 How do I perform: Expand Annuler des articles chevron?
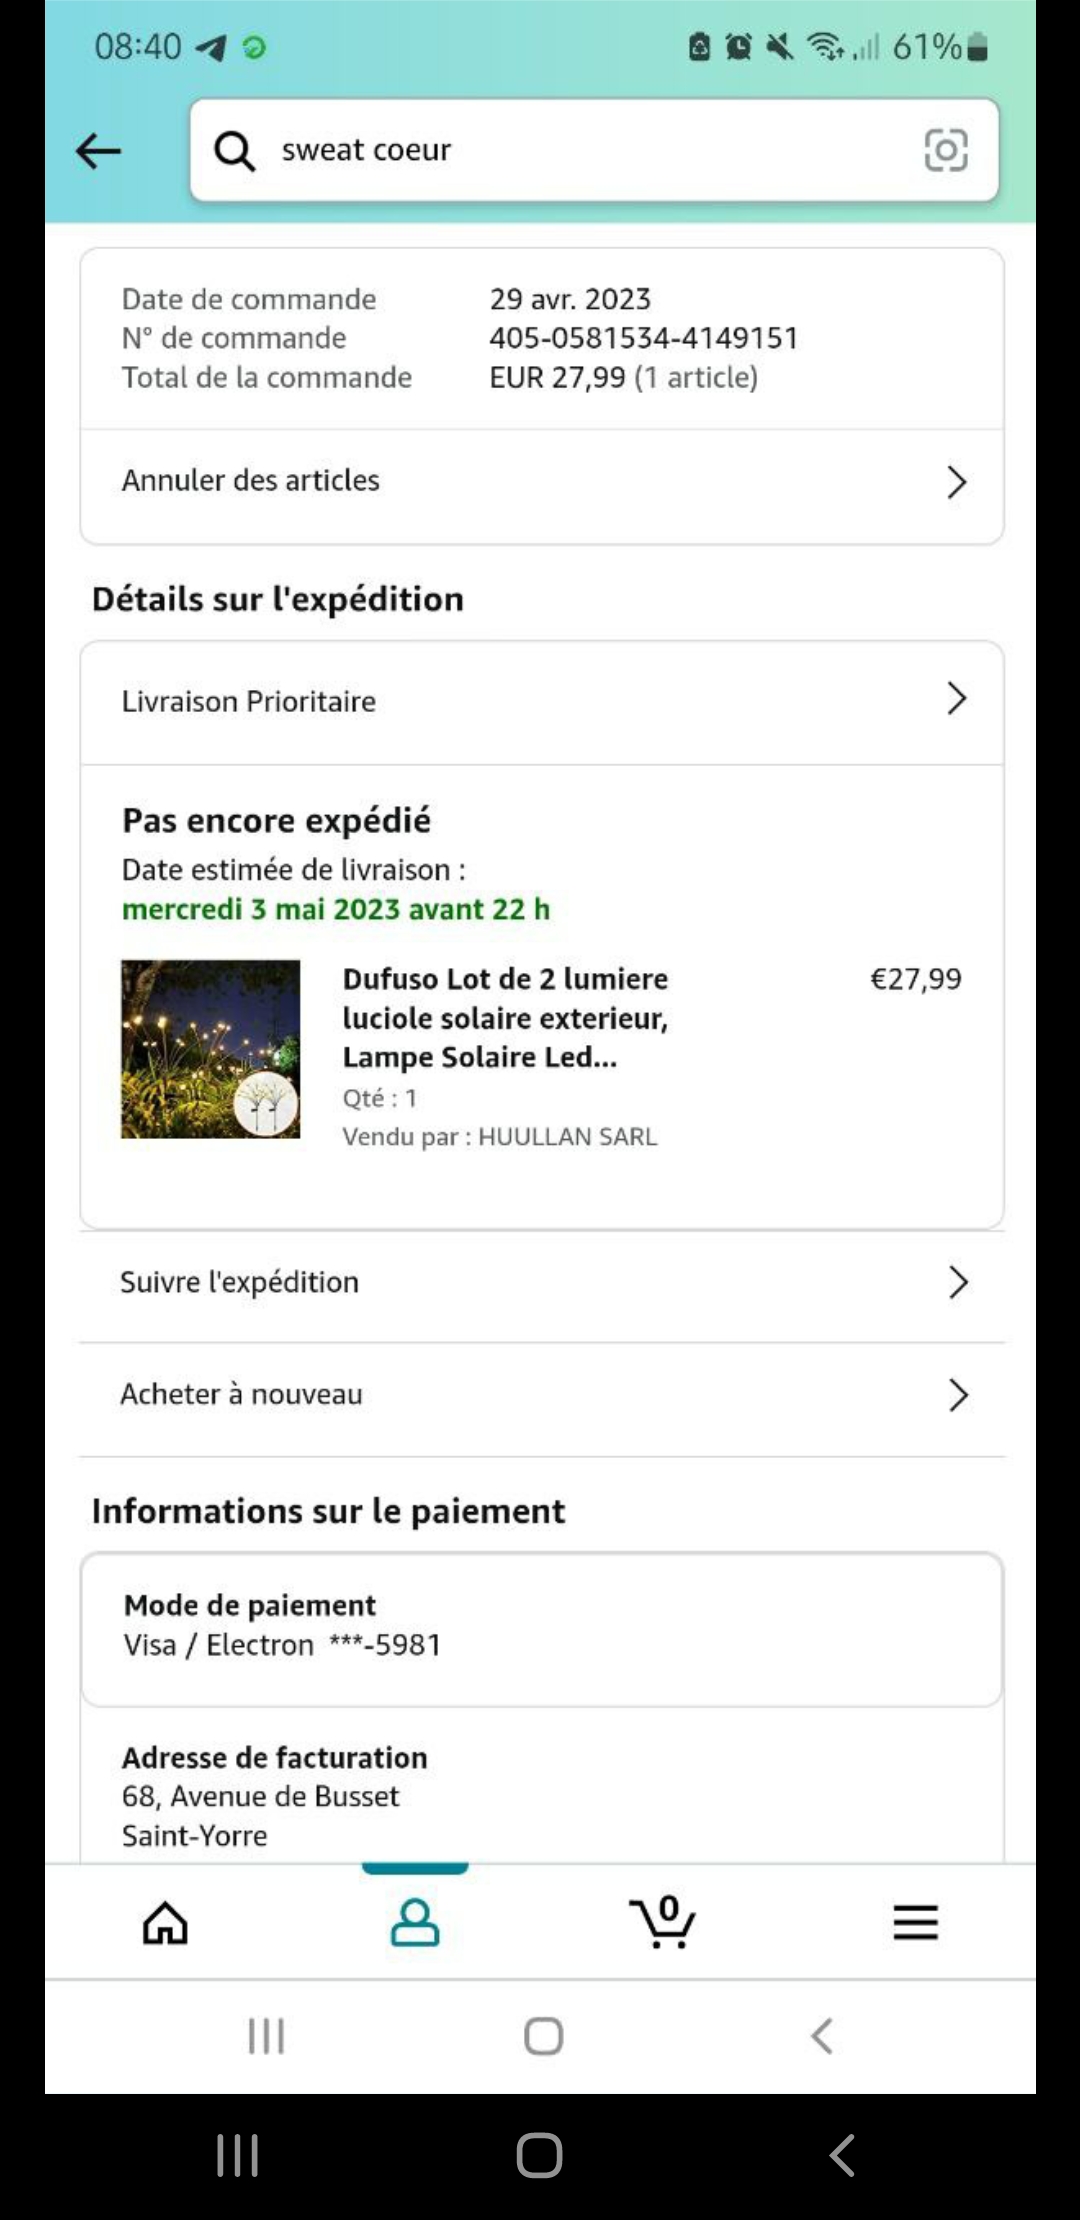point(956,482)
